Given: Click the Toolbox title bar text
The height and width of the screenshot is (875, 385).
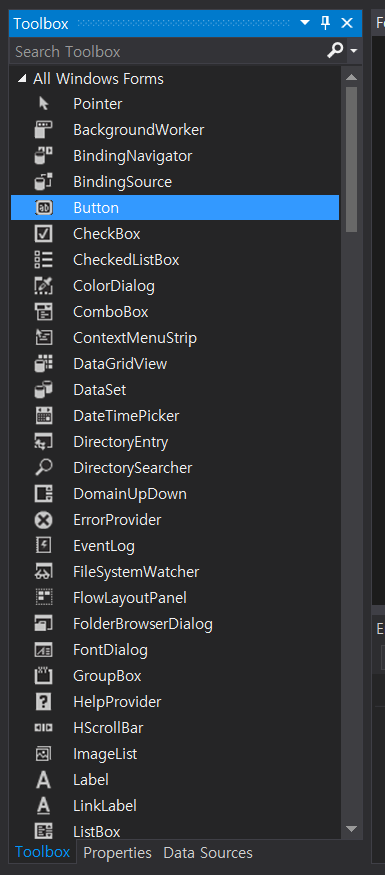Looking at the screenshot, I should pos(41,23).
